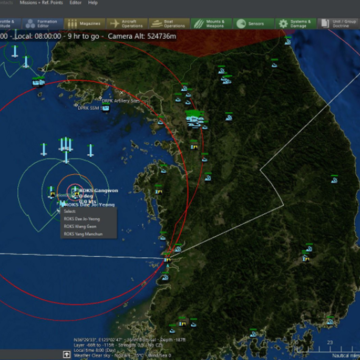Click the unit icon at the top-right coast
Viewport: 360px width, 360px height.
(x=288, y=42)
